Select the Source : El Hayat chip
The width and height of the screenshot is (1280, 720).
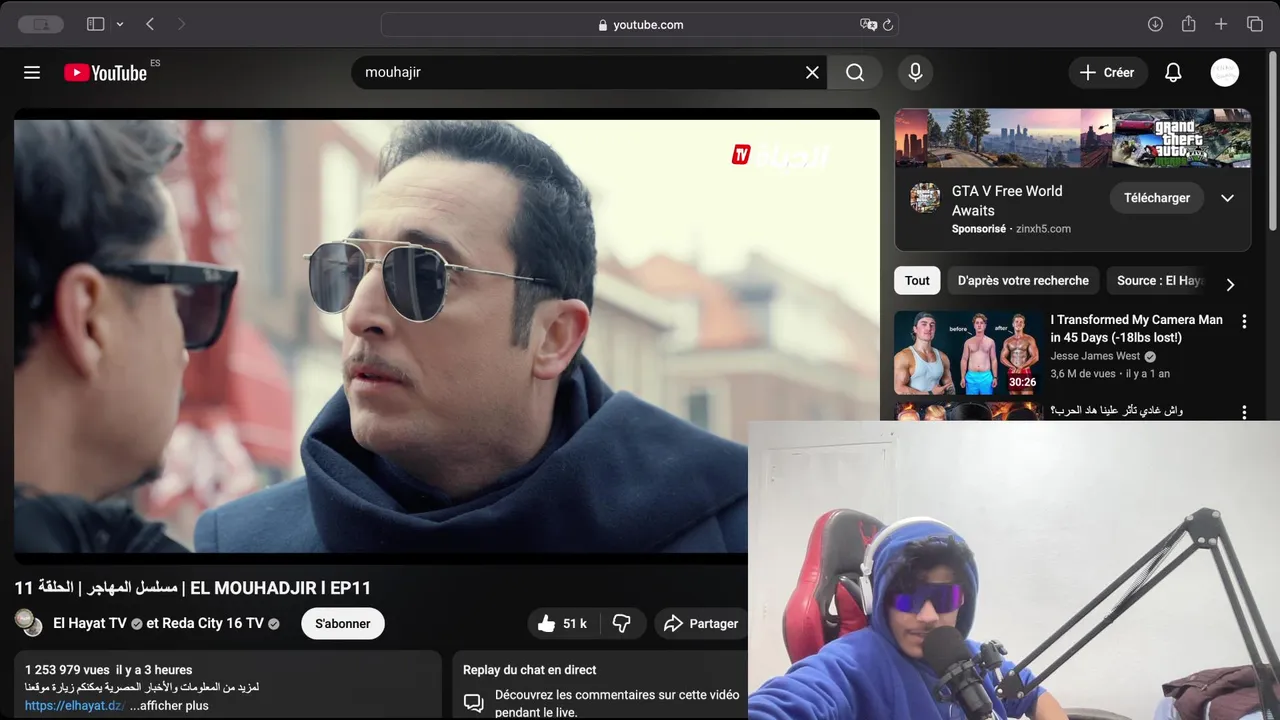pyautogui.click(x=1158, y=281)
